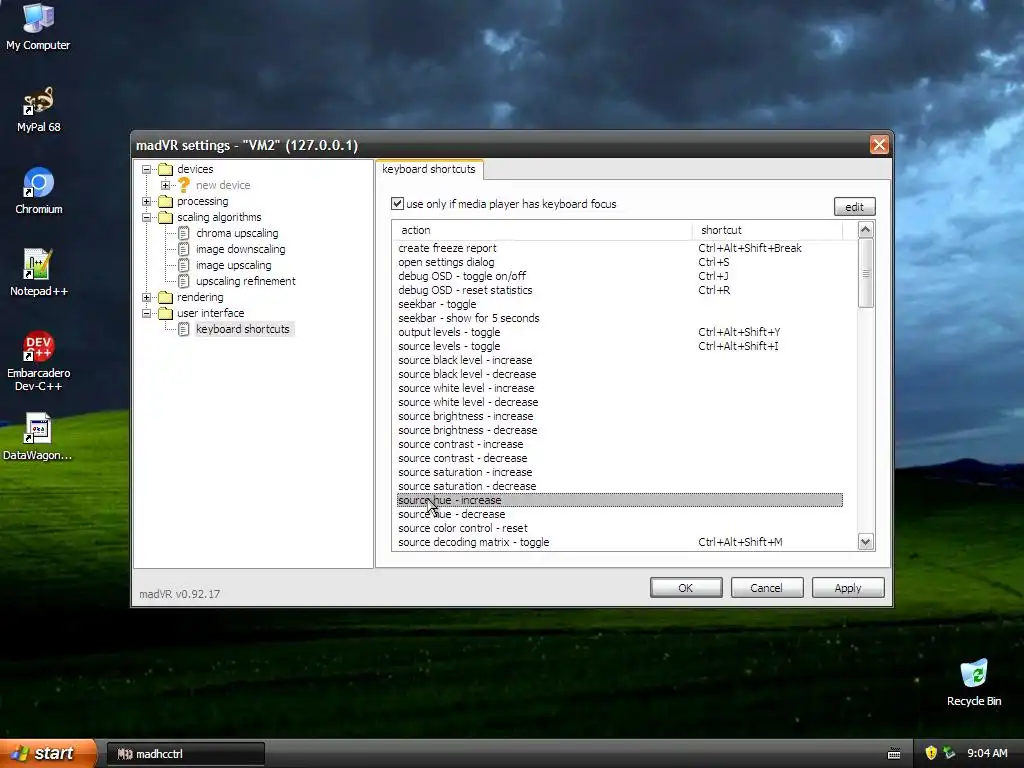Select image downscaling tree item
This screenshot has height=768, width=1024.
(240, 249)
